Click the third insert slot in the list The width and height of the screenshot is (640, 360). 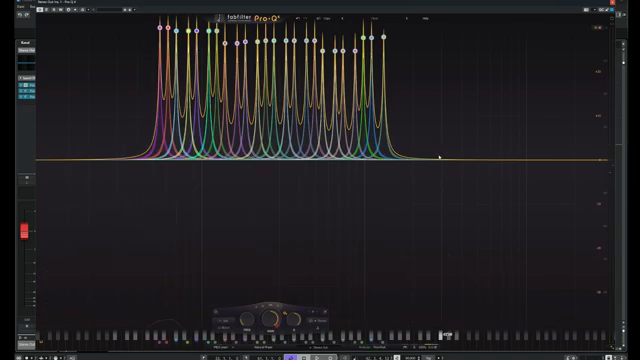point(27,97)
